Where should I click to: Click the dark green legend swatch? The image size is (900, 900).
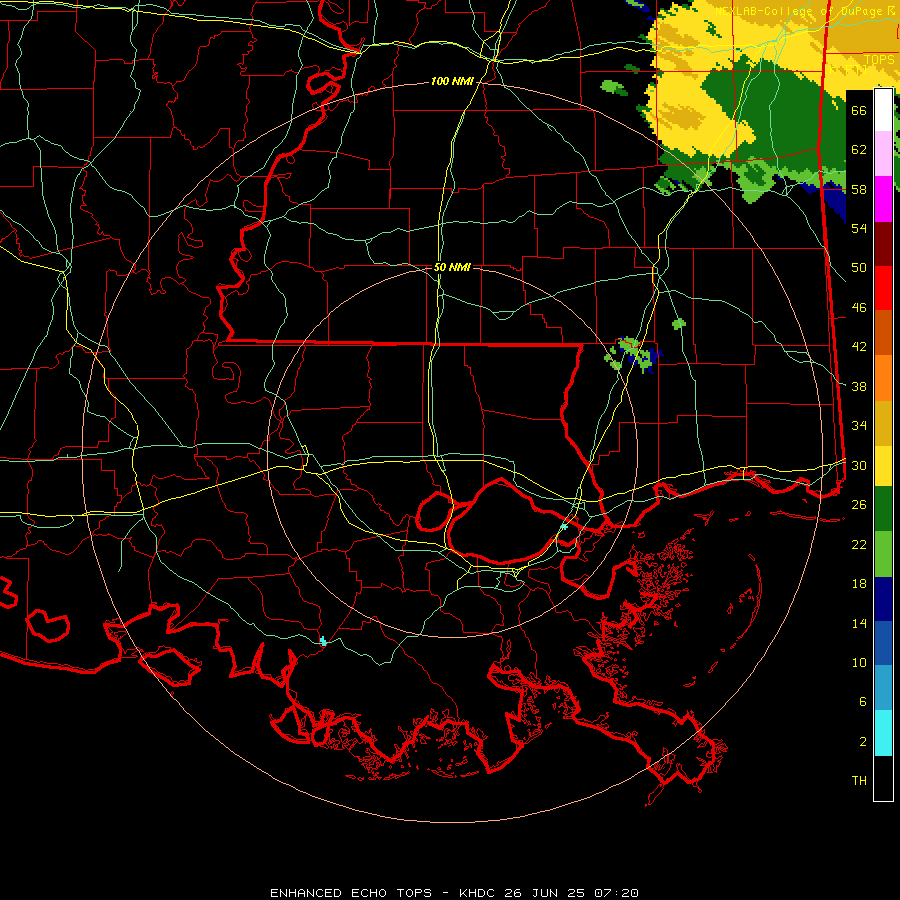pos(883,509)
